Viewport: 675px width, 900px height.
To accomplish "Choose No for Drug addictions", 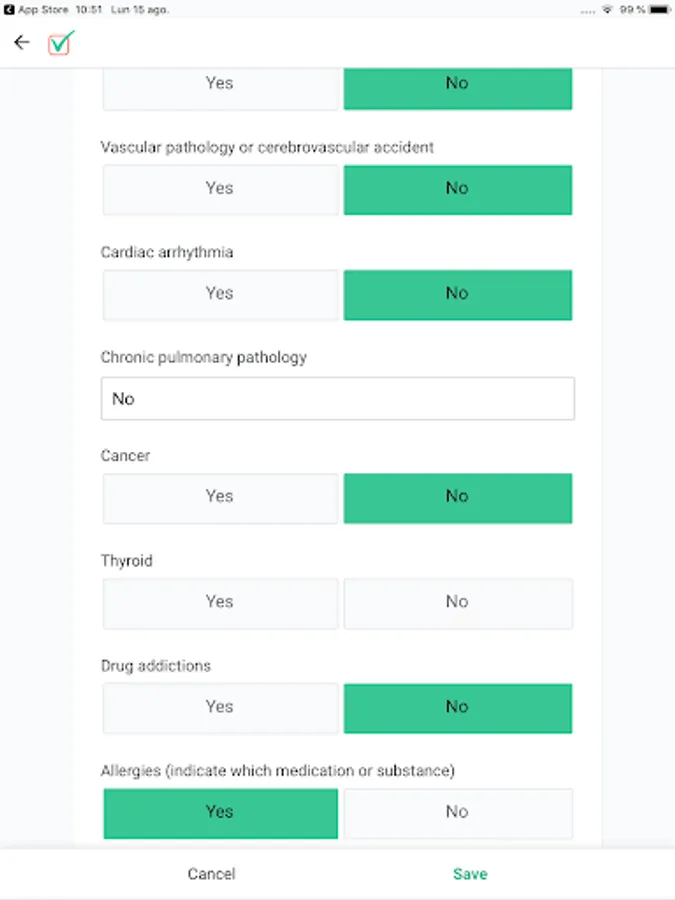I will point(457,708).
